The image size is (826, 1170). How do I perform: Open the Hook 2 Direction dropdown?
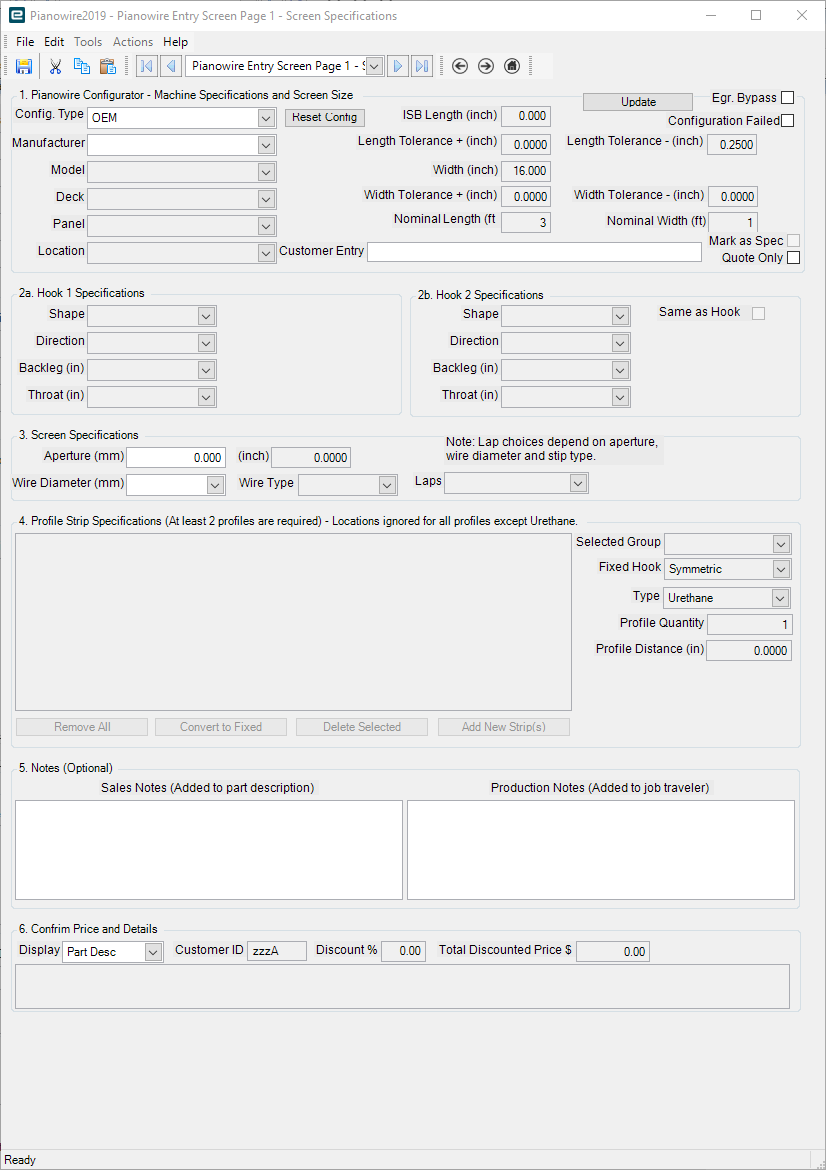621,343
